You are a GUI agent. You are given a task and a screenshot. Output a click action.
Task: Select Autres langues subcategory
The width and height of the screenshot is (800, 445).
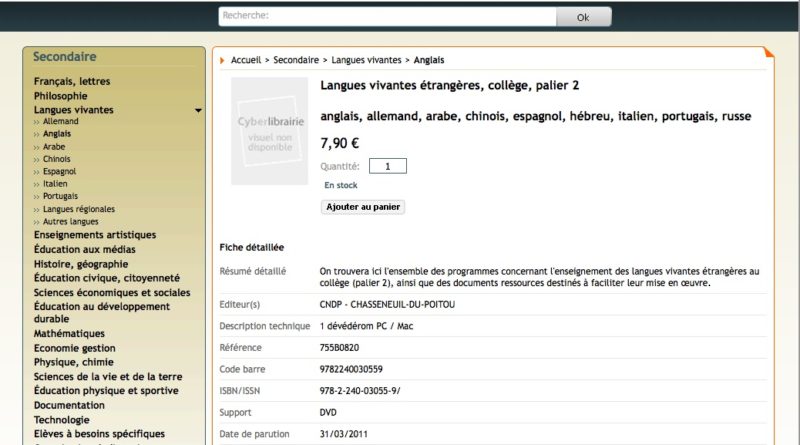click(70, 221)
